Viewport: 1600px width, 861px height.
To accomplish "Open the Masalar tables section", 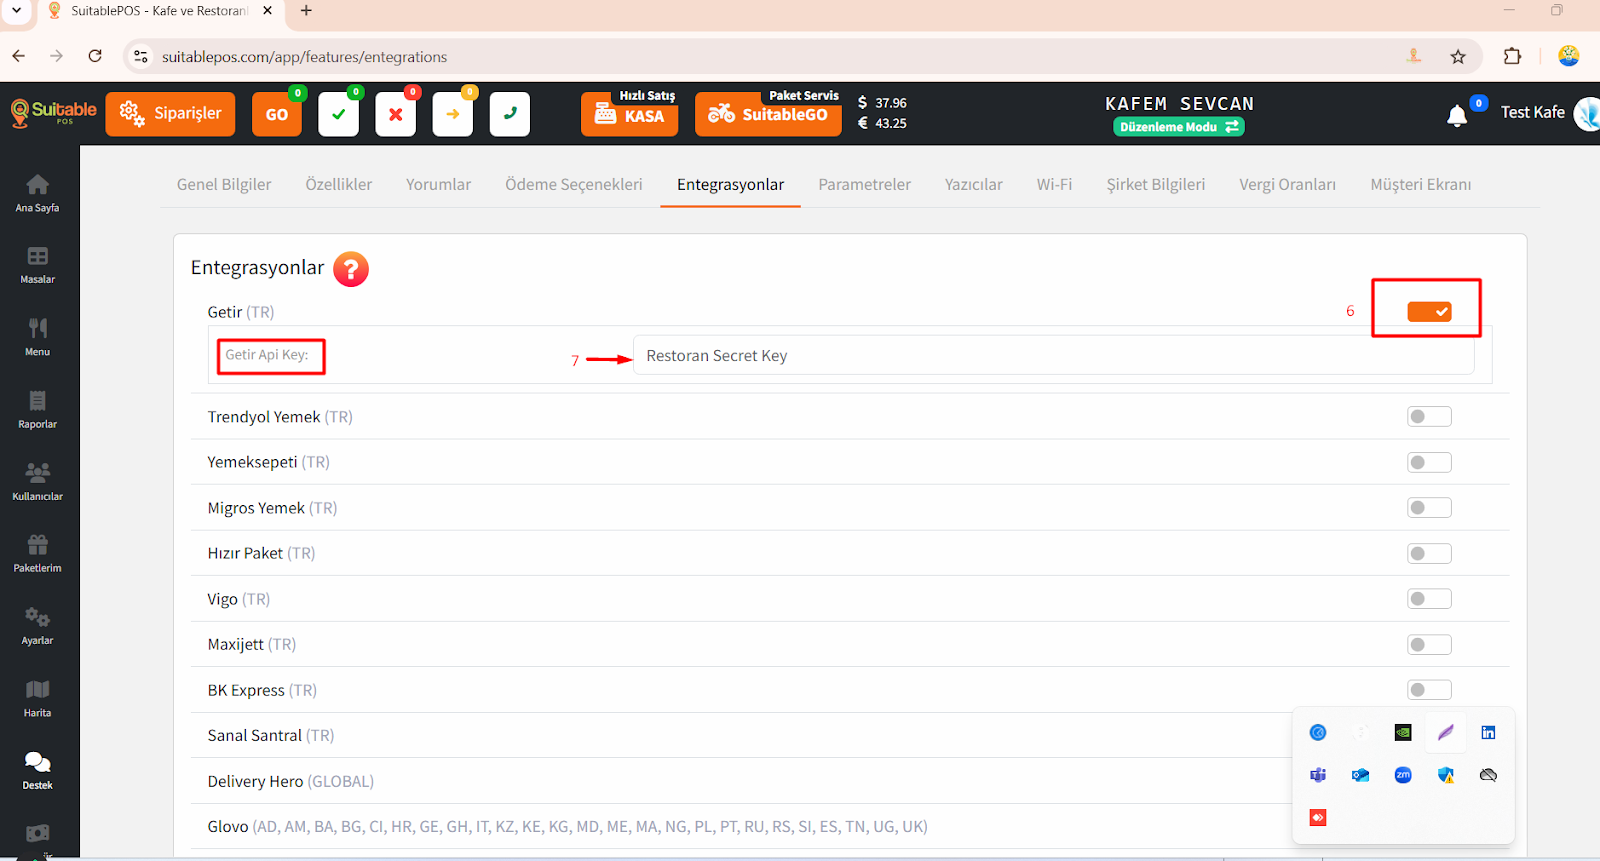I will [x=37, y=265].
